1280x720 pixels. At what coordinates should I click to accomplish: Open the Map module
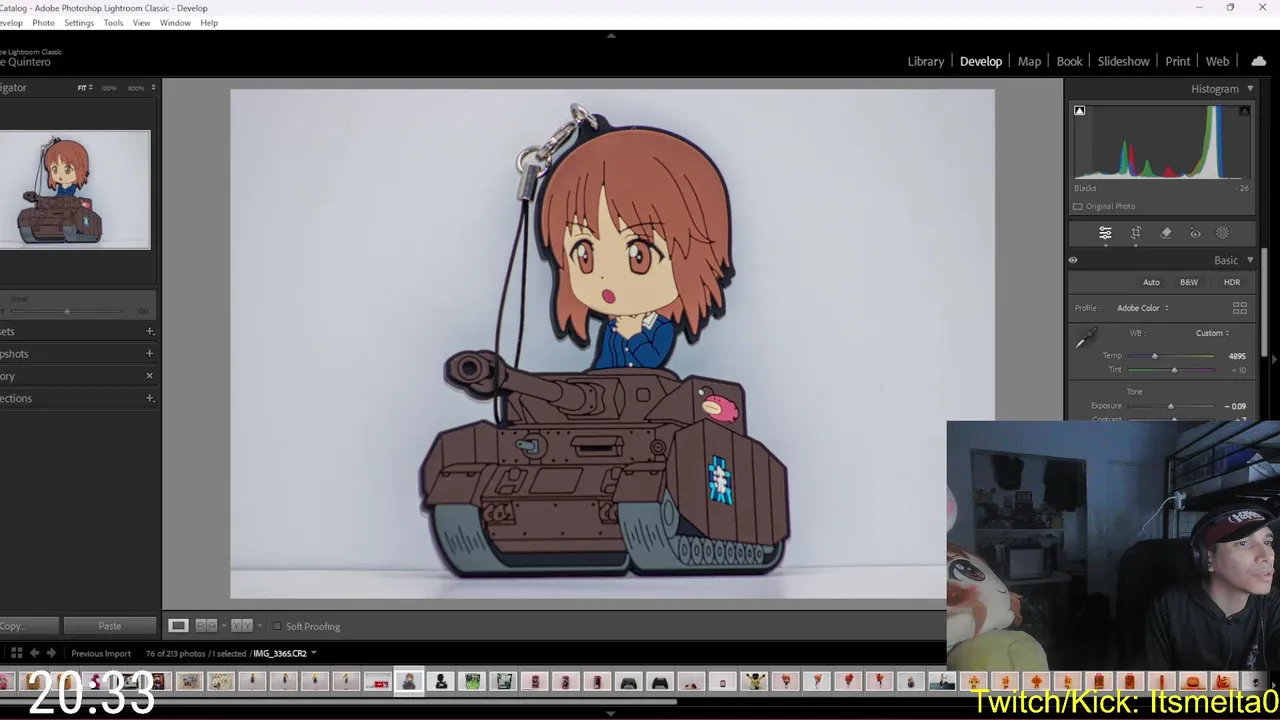click(1029, 61)
